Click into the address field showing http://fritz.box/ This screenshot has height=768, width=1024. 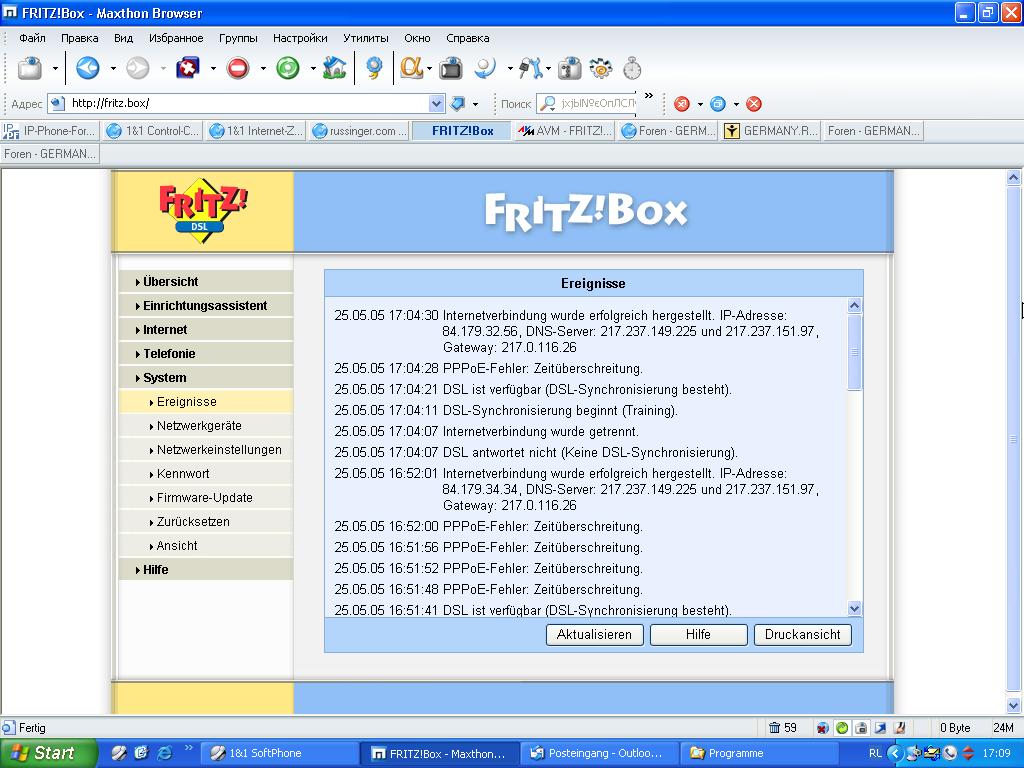click(x=248, y=103)
